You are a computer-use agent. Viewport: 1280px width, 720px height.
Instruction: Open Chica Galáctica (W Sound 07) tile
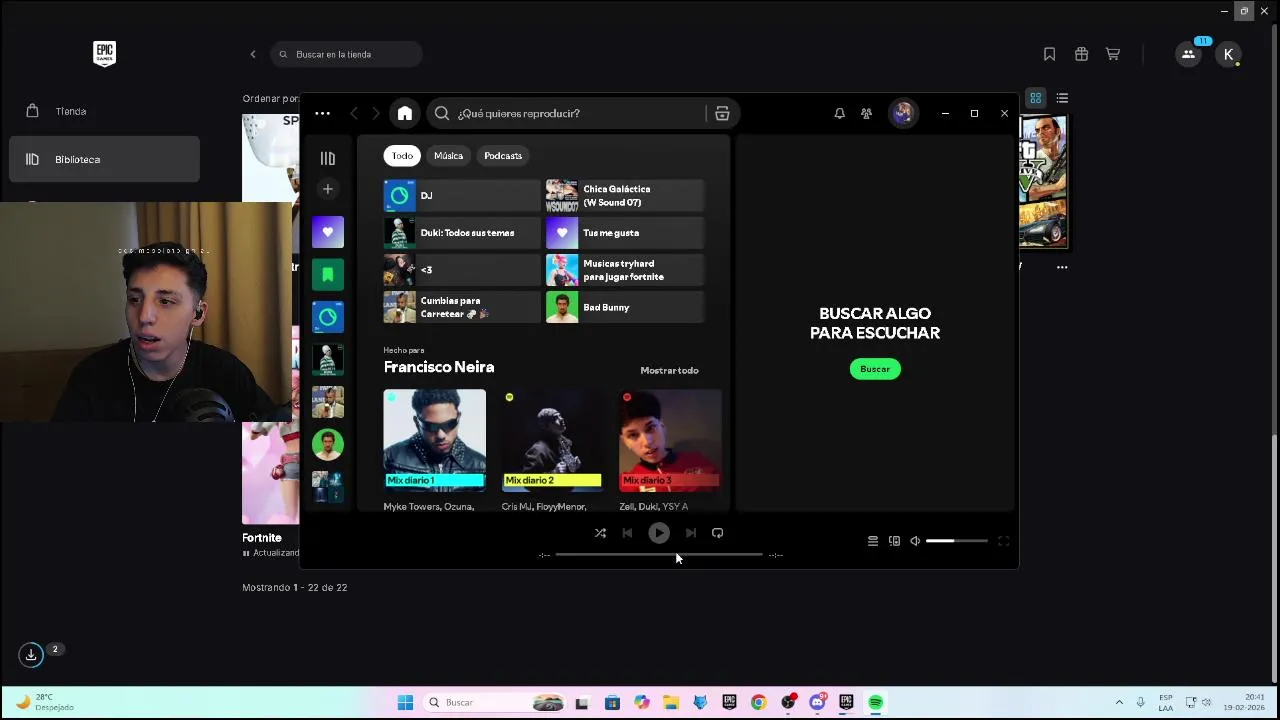[x=624, y=196]
